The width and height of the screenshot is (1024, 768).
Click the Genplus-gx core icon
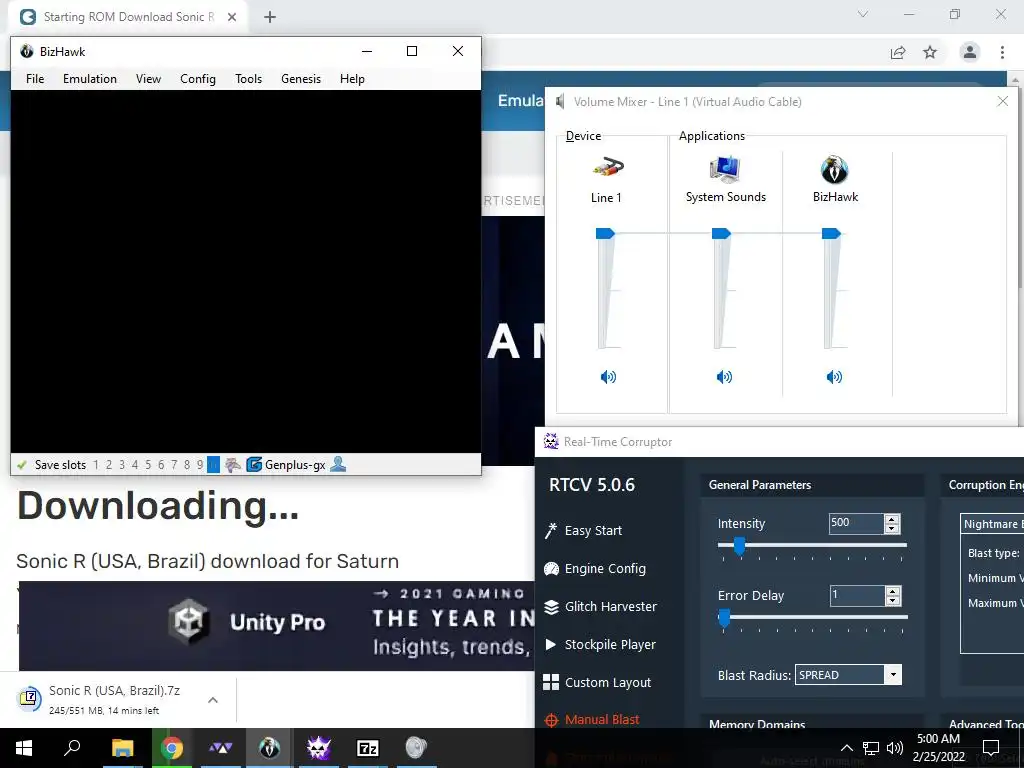point(254,465)
